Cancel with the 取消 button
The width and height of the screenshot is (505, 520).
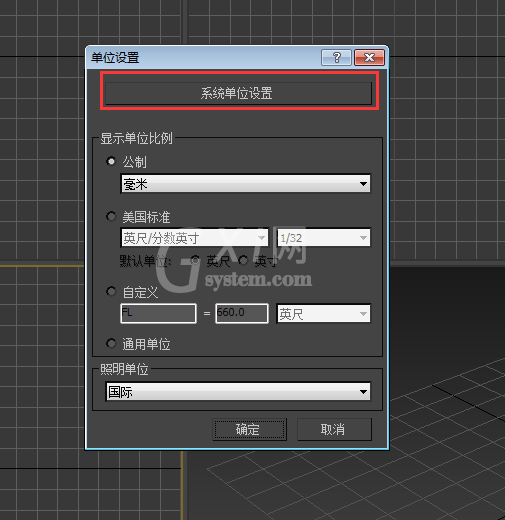(x=334, y=429)
